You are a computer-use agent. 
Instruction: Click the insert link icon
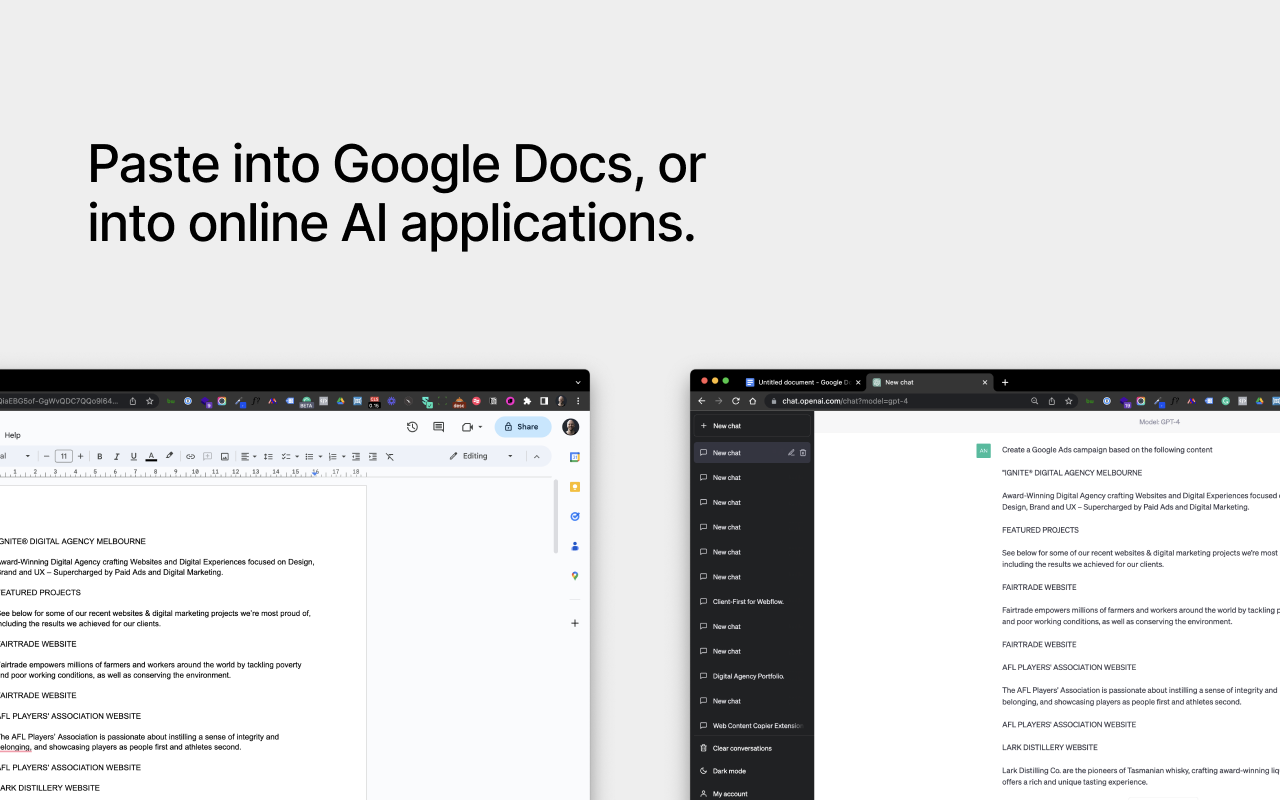click(x=190, y=456)
